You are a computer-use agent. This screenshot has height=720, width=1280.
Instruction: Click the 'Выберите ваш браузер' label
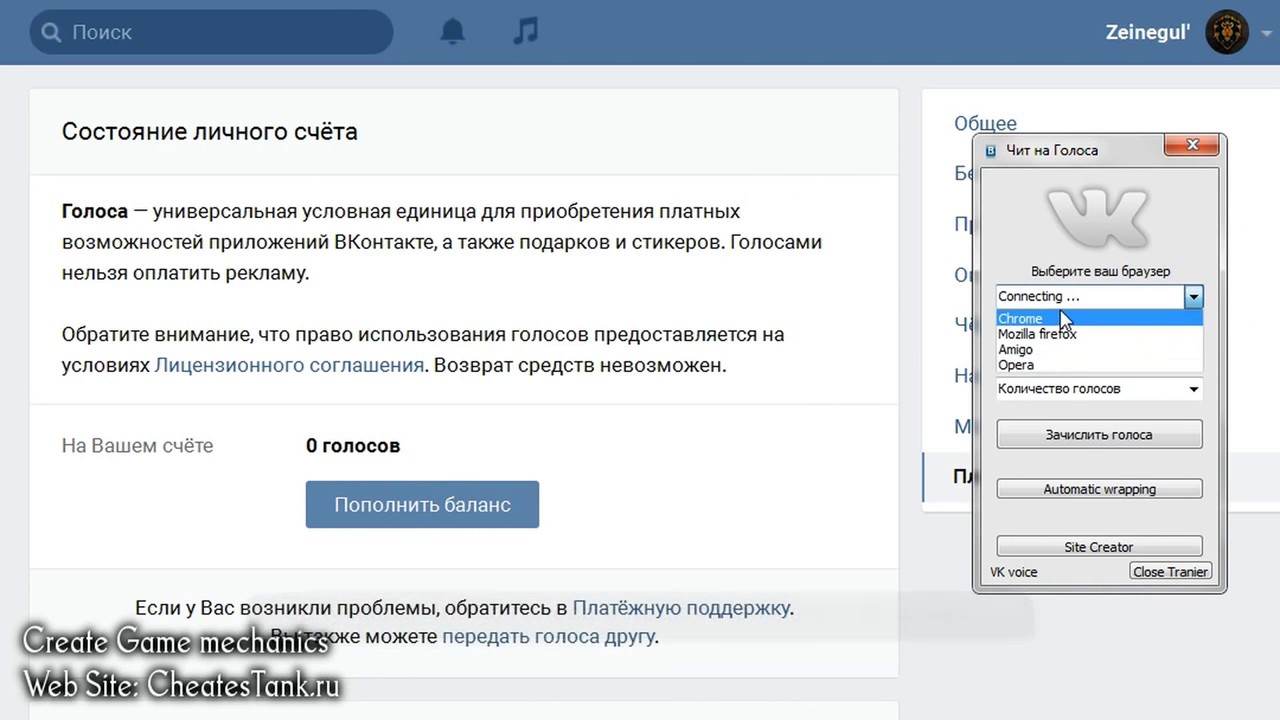(1100, 271)
